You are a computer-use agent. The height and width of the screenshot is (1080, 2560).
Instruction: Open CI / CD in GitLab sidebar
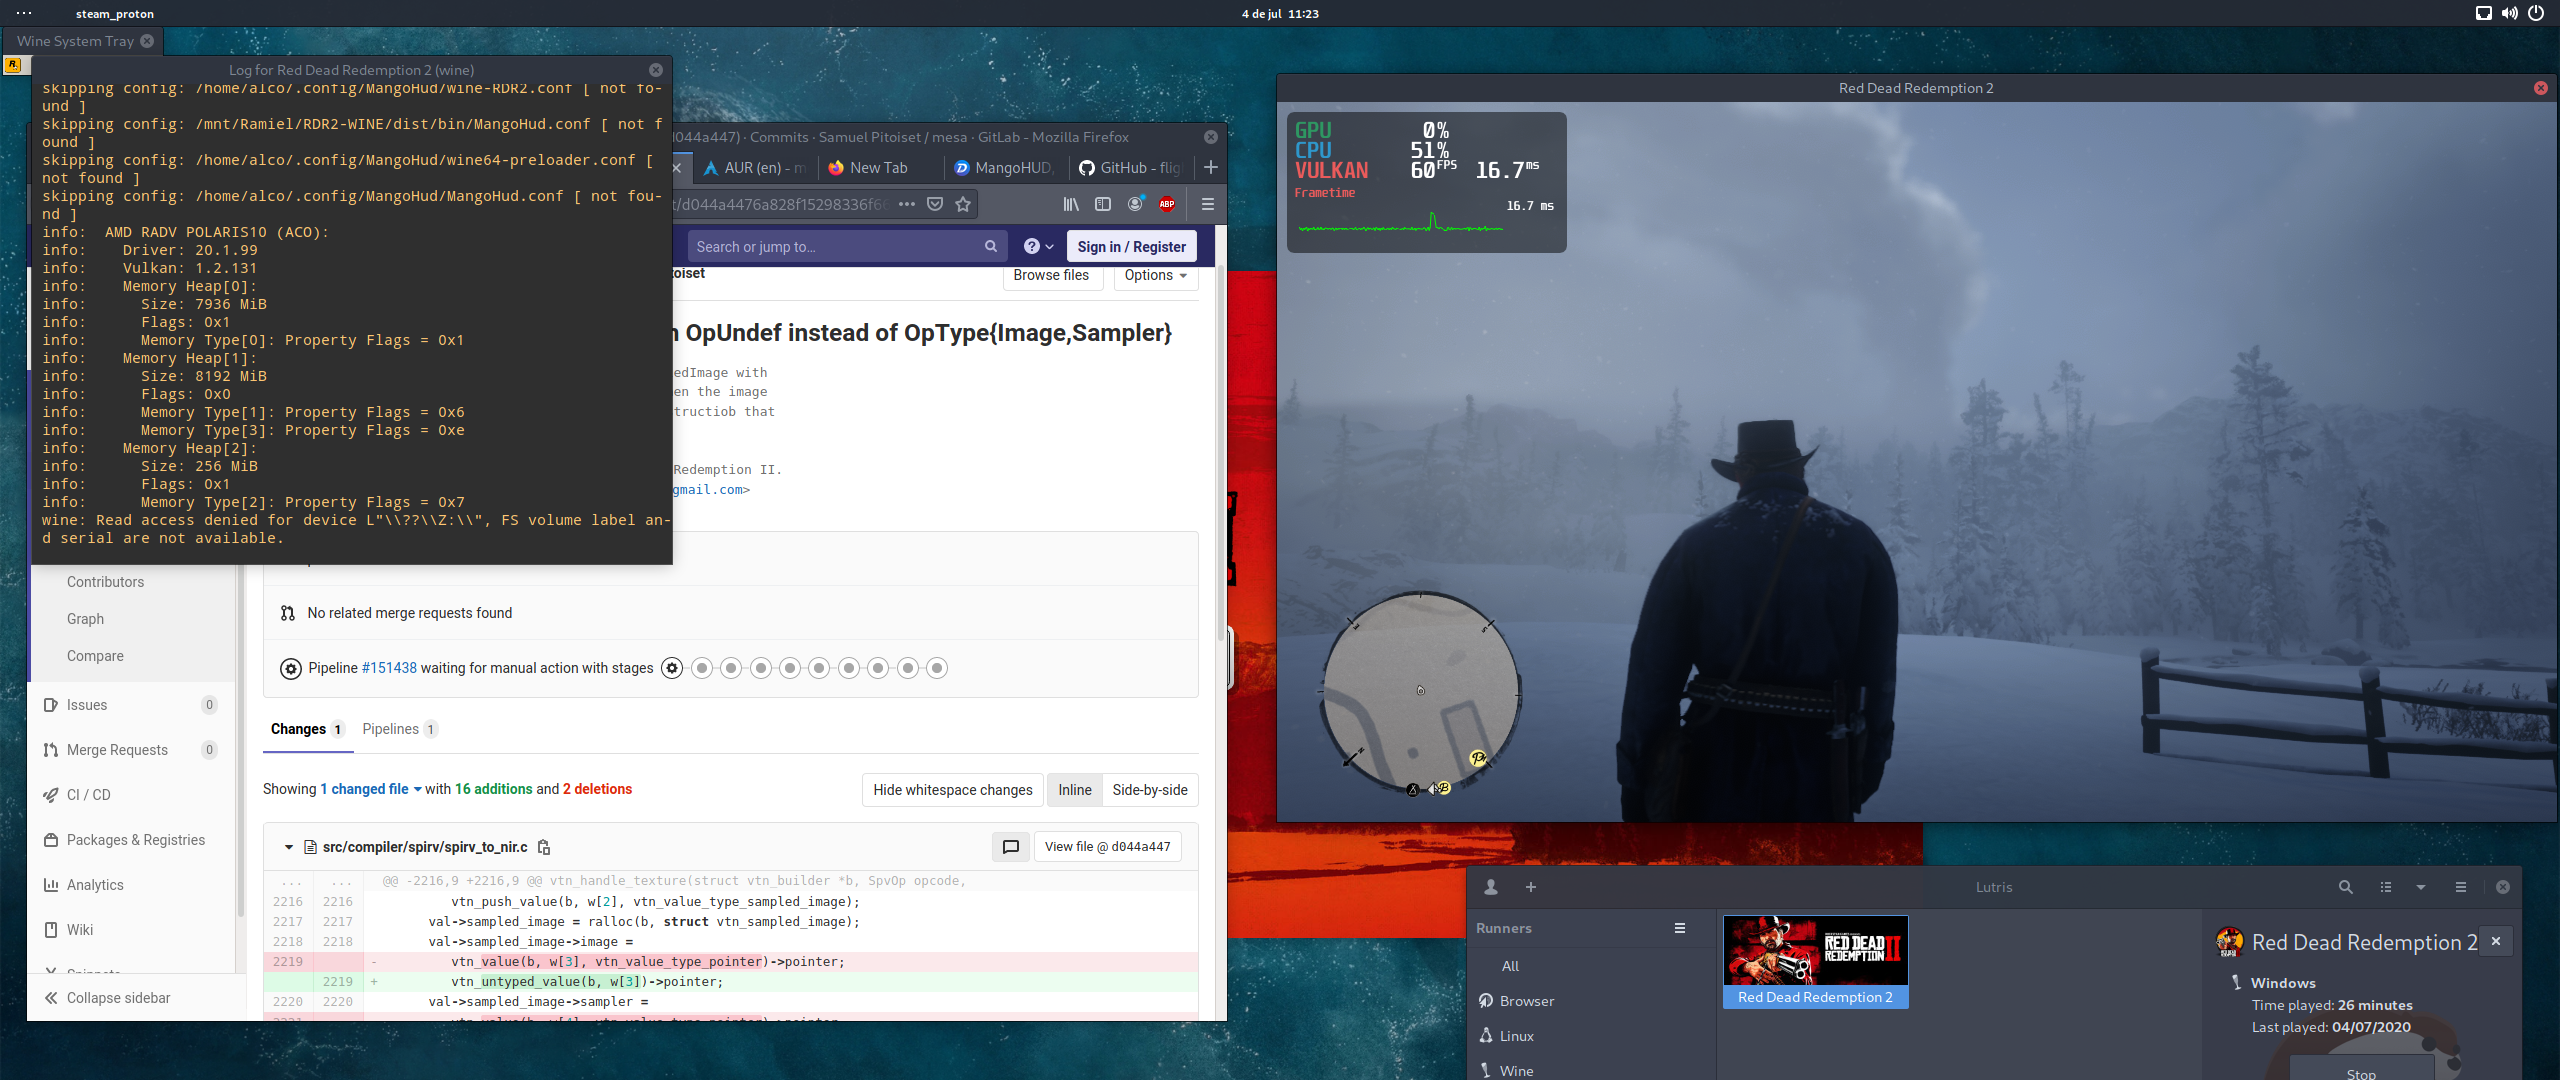[131, 795]
